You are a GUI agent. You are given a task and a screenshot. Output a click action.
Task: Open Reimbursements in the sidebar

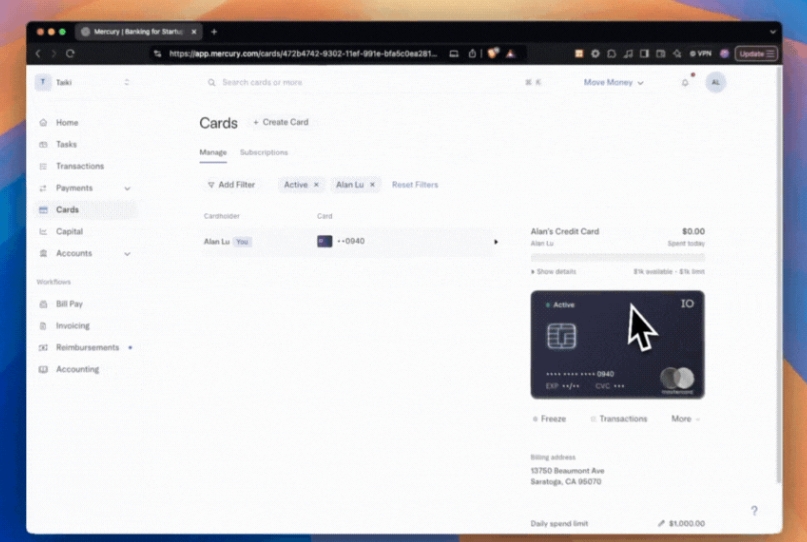[86, 348]
